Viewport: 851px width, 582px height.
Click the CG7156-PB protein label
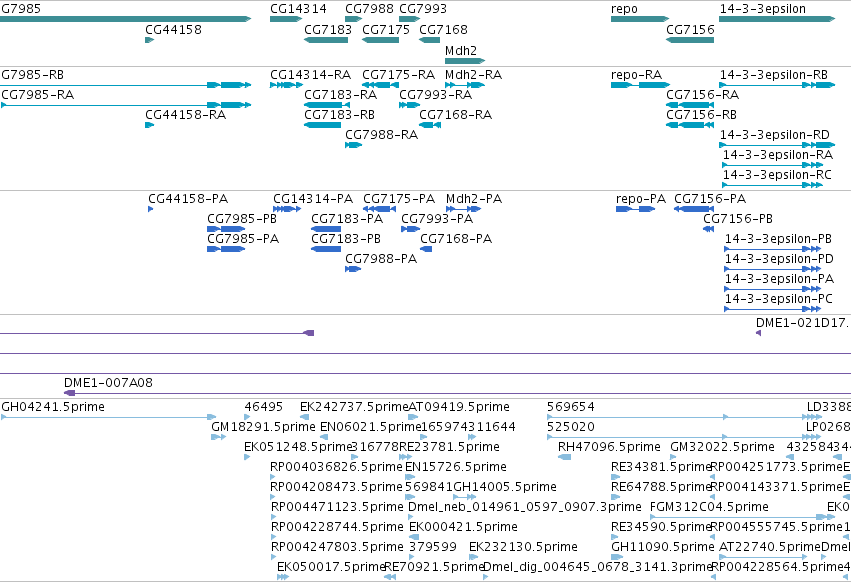pyautogui.click(x=738, y=219)
